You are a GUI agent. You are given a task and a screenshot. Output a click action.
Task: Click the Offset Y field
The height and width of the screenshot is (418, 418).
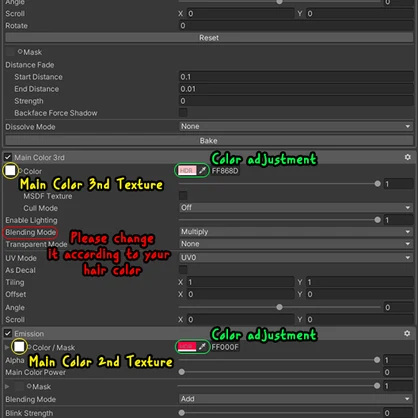(360, 294)
